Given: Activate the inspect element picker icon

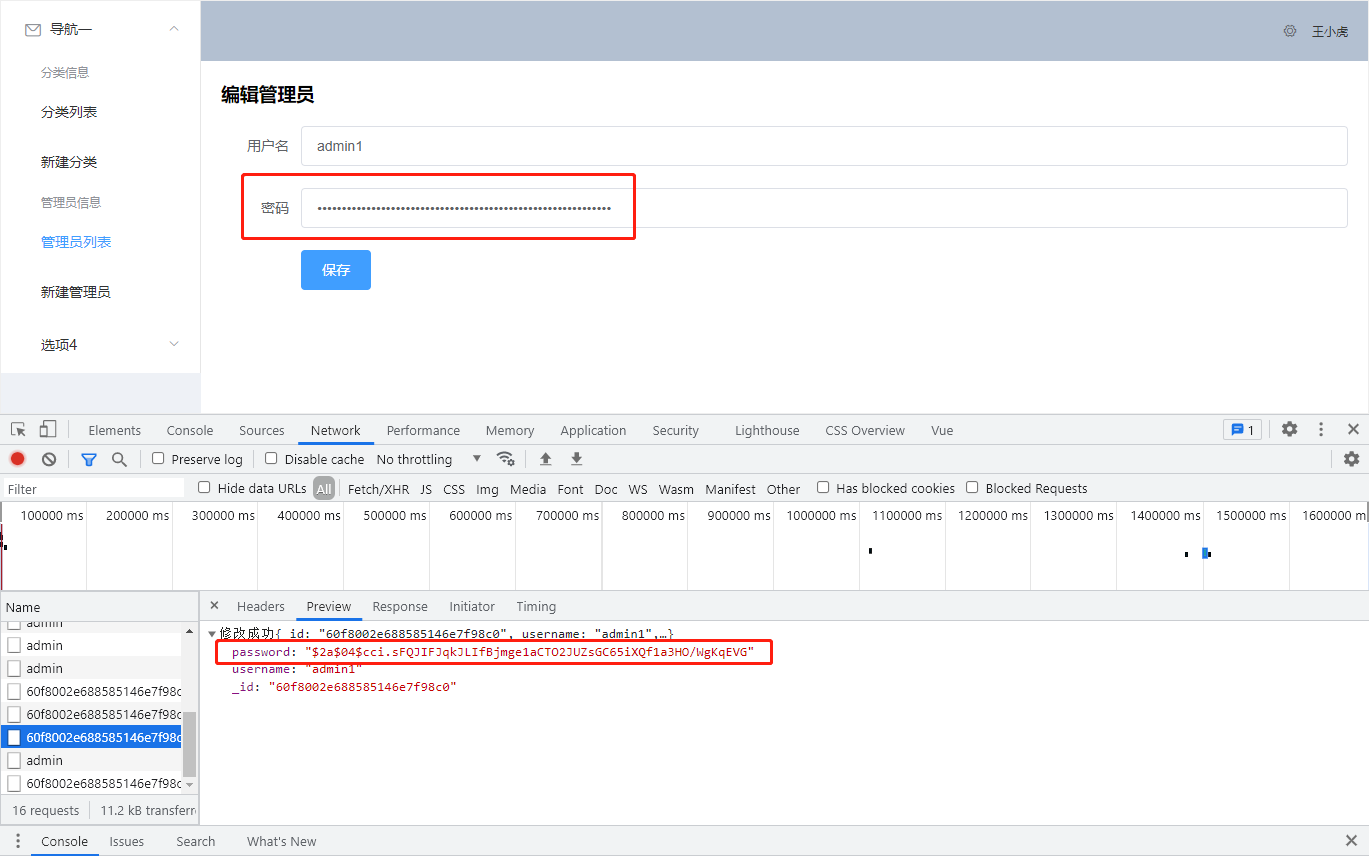Looking at the screenshot, I should click(x=16, y=428).
